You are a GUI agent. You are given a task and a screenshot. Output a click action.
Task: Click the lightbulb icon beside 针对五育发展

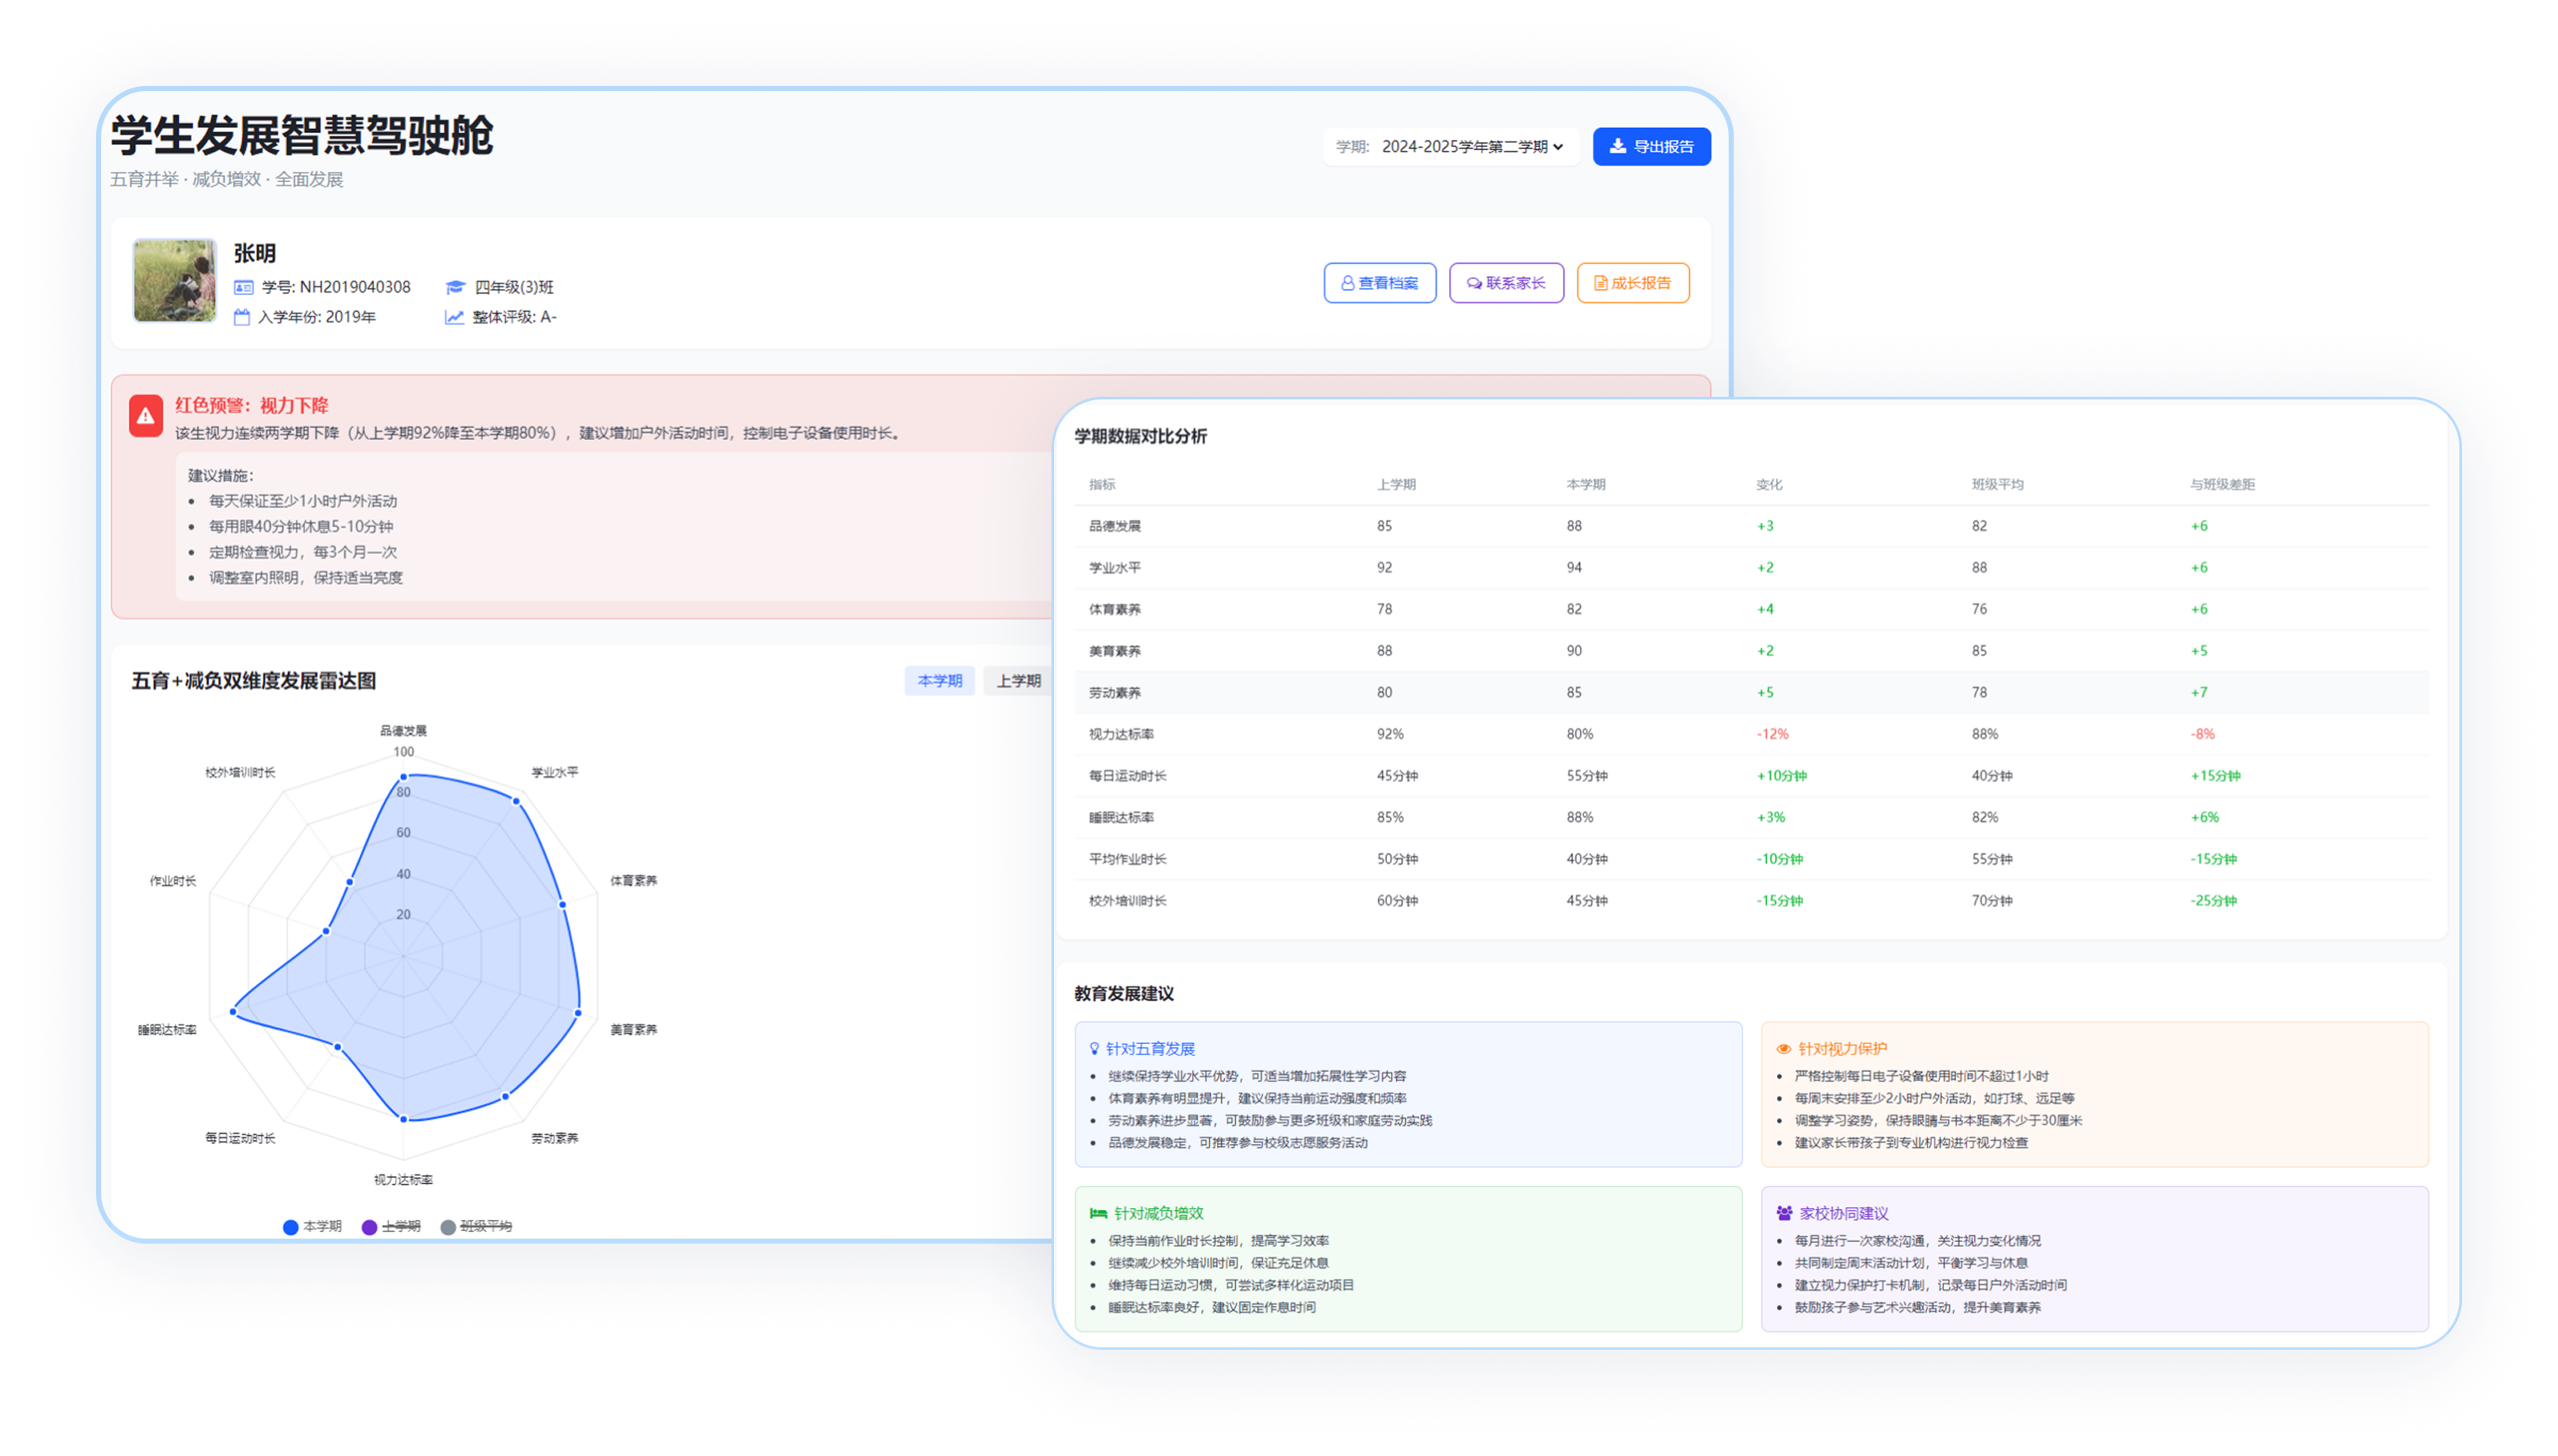click(x=1094, y=1049)
